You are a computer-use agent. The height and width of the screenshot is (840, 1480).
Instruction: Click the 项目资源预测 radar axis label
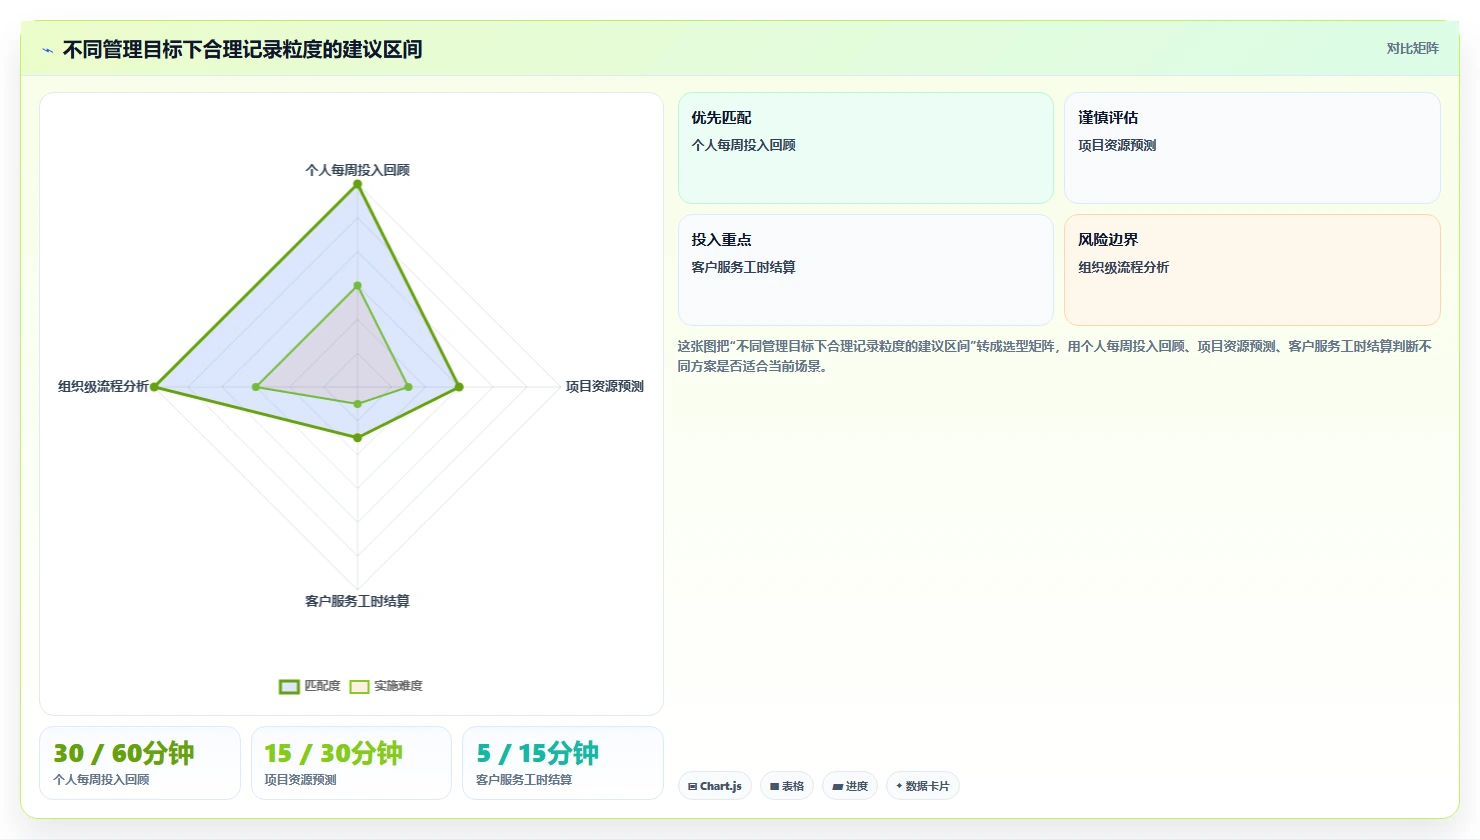(604, 386)
